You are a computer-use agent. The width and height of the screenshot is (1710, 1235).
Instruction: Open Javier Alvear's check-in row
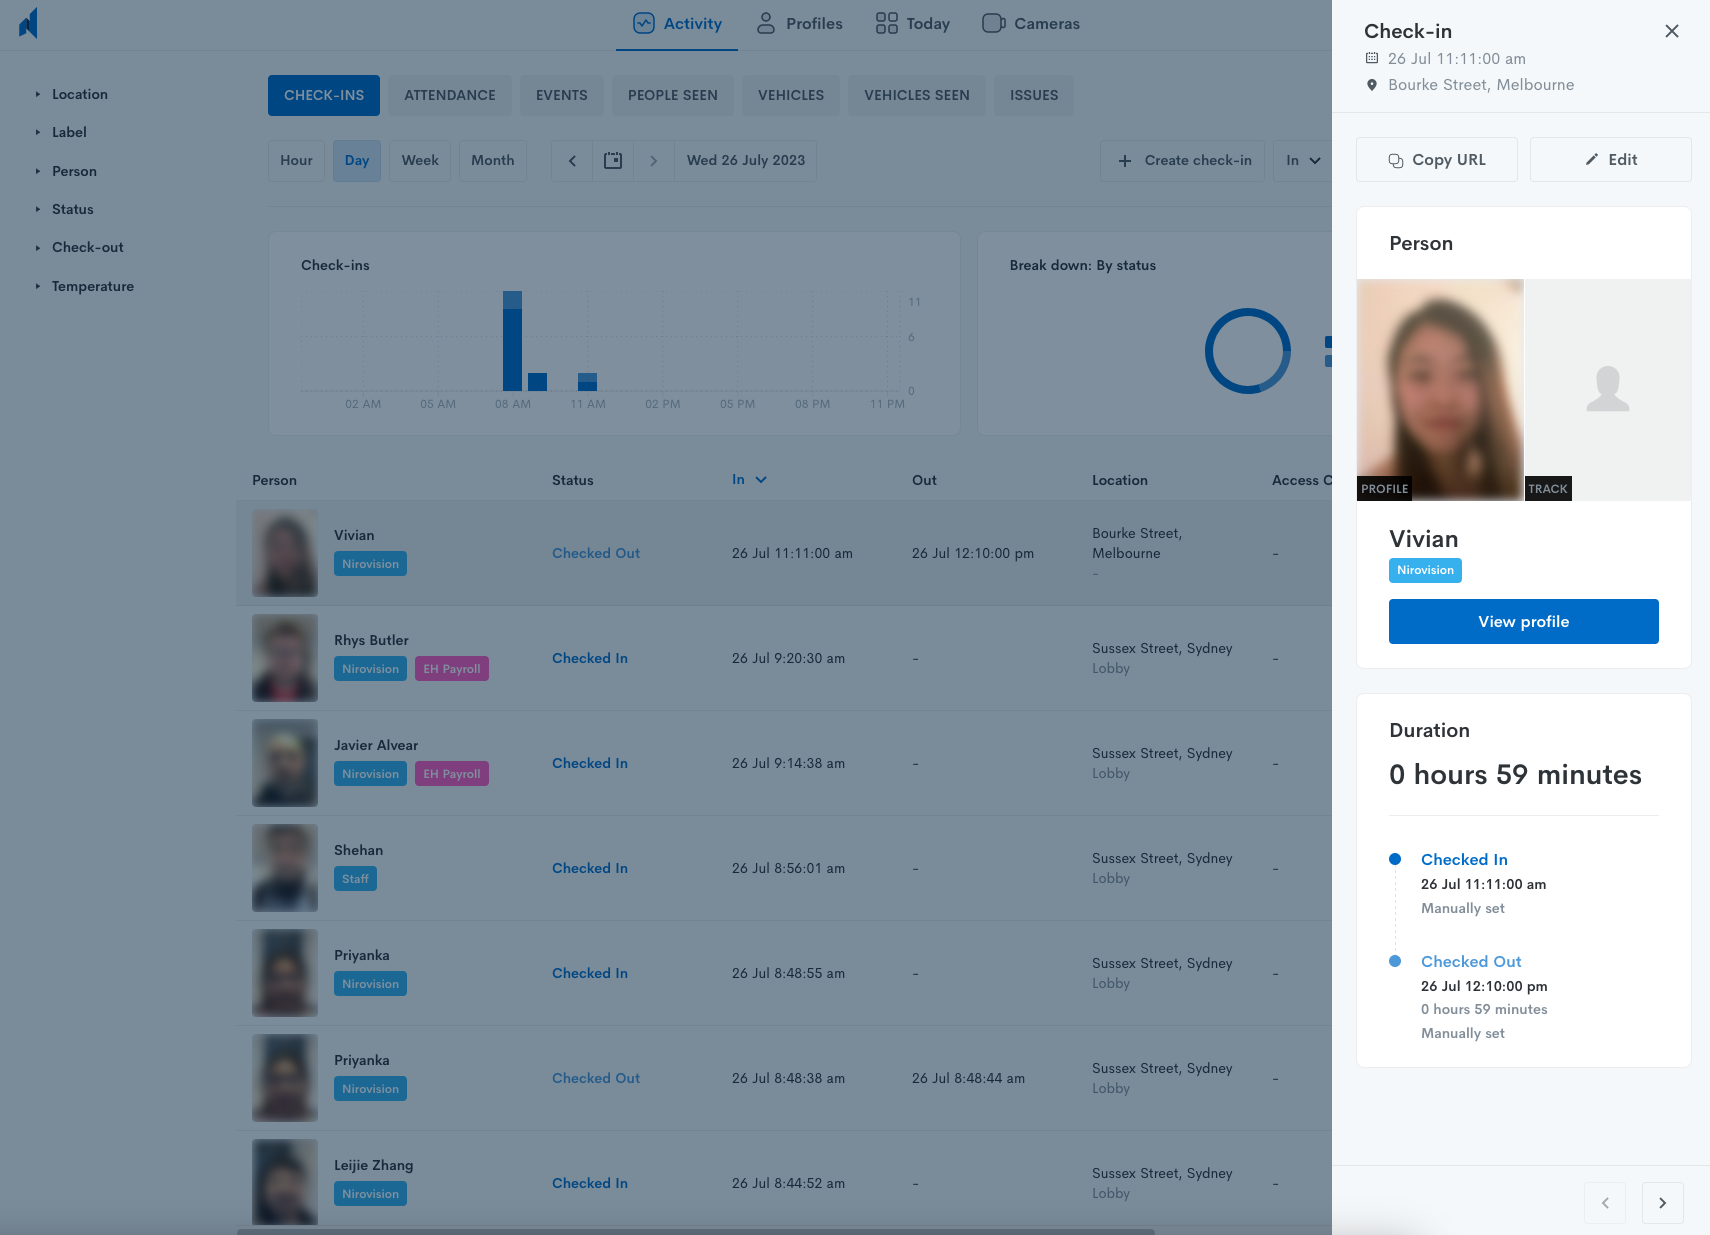point(784,763)
